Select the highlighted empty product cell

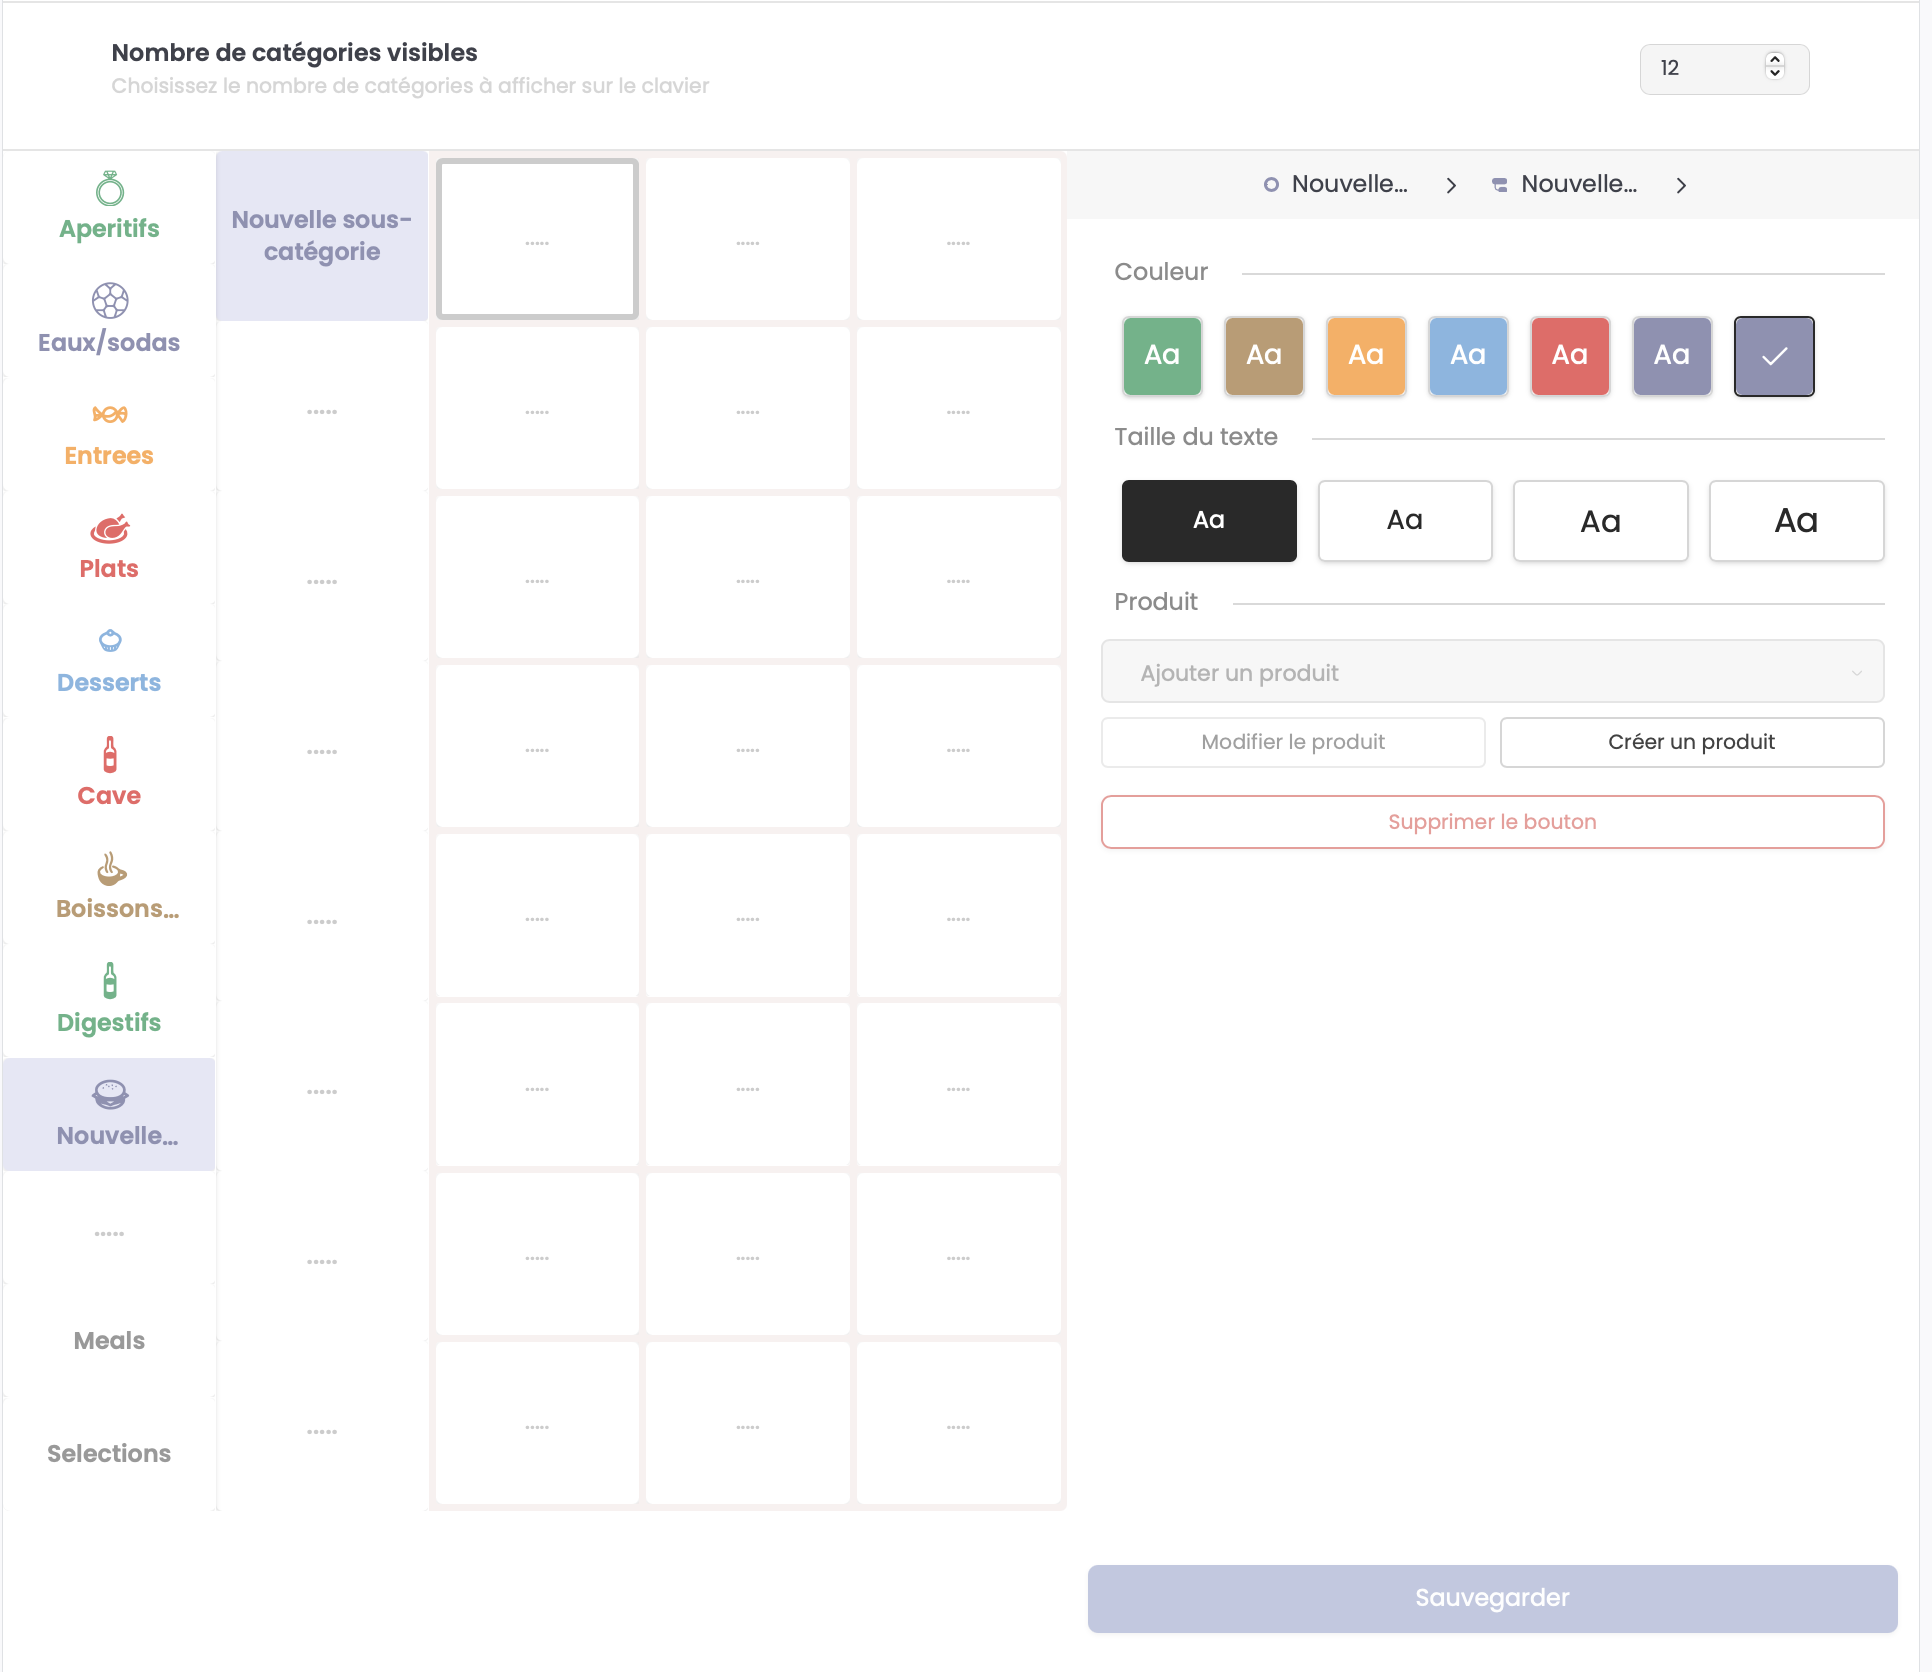click(x=537, y=239)
